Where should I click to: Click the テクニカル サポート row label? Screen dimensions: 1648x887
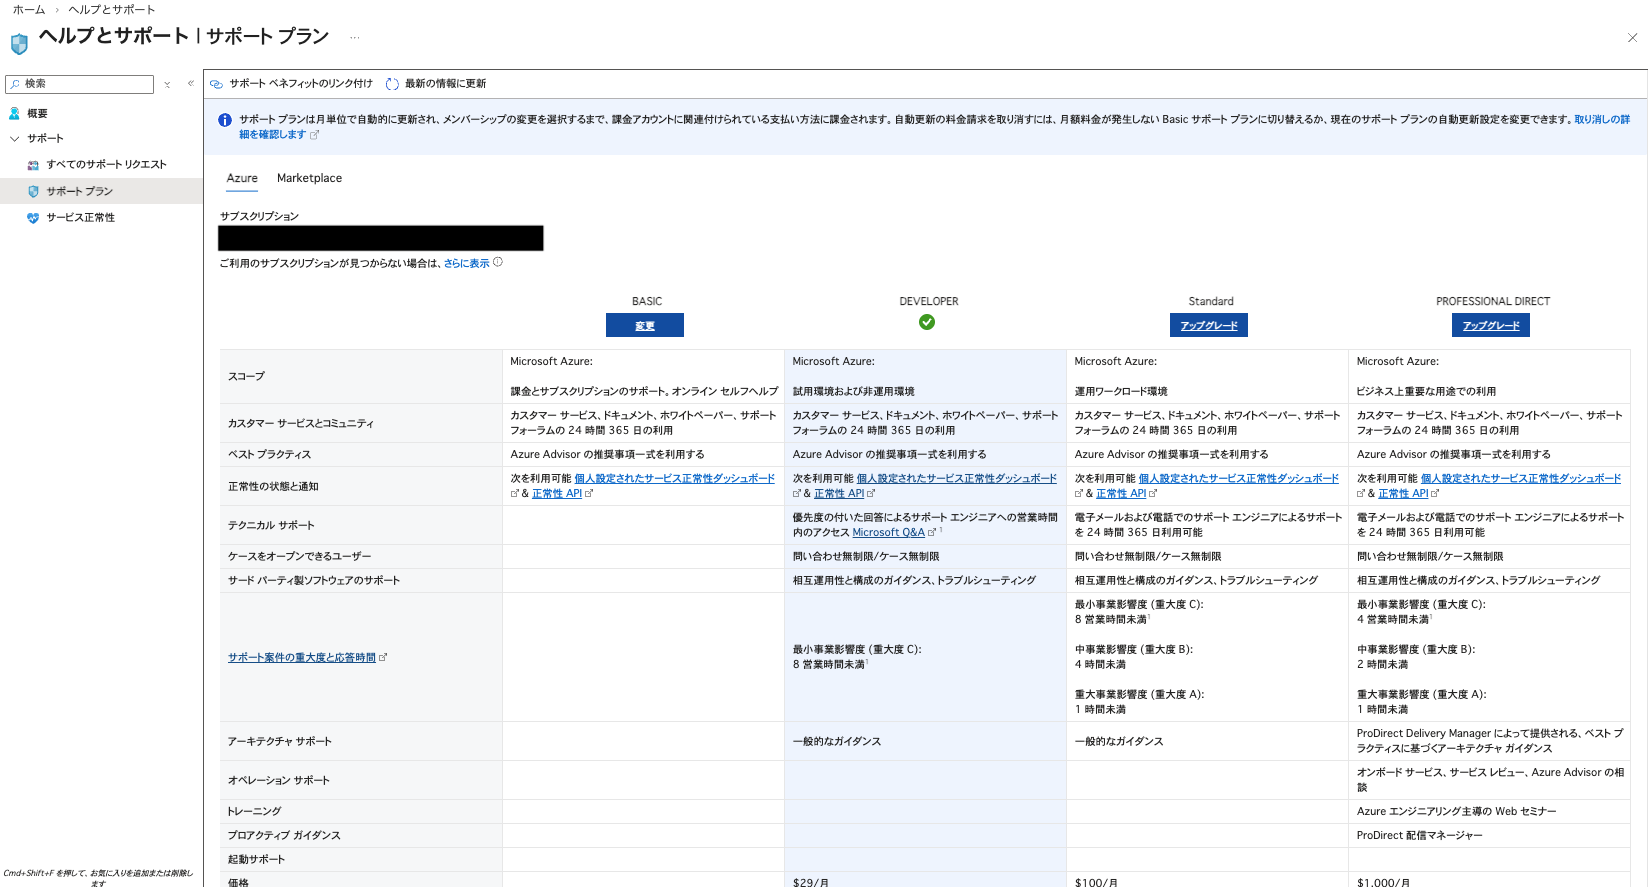(x=271, y=525)
